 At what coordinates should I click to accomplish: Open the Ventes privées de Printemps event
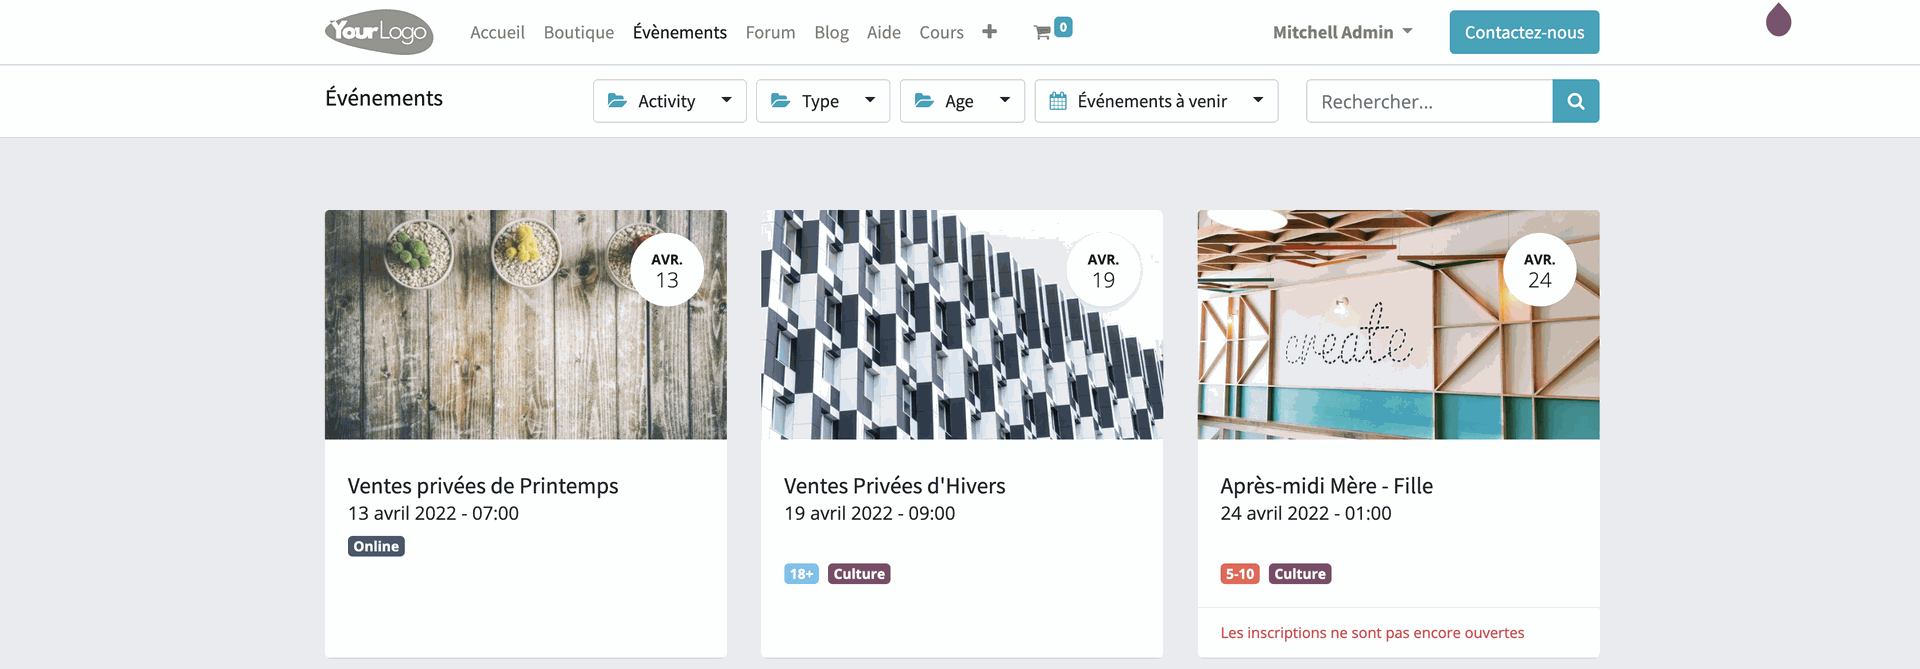[x=483, y=486]
